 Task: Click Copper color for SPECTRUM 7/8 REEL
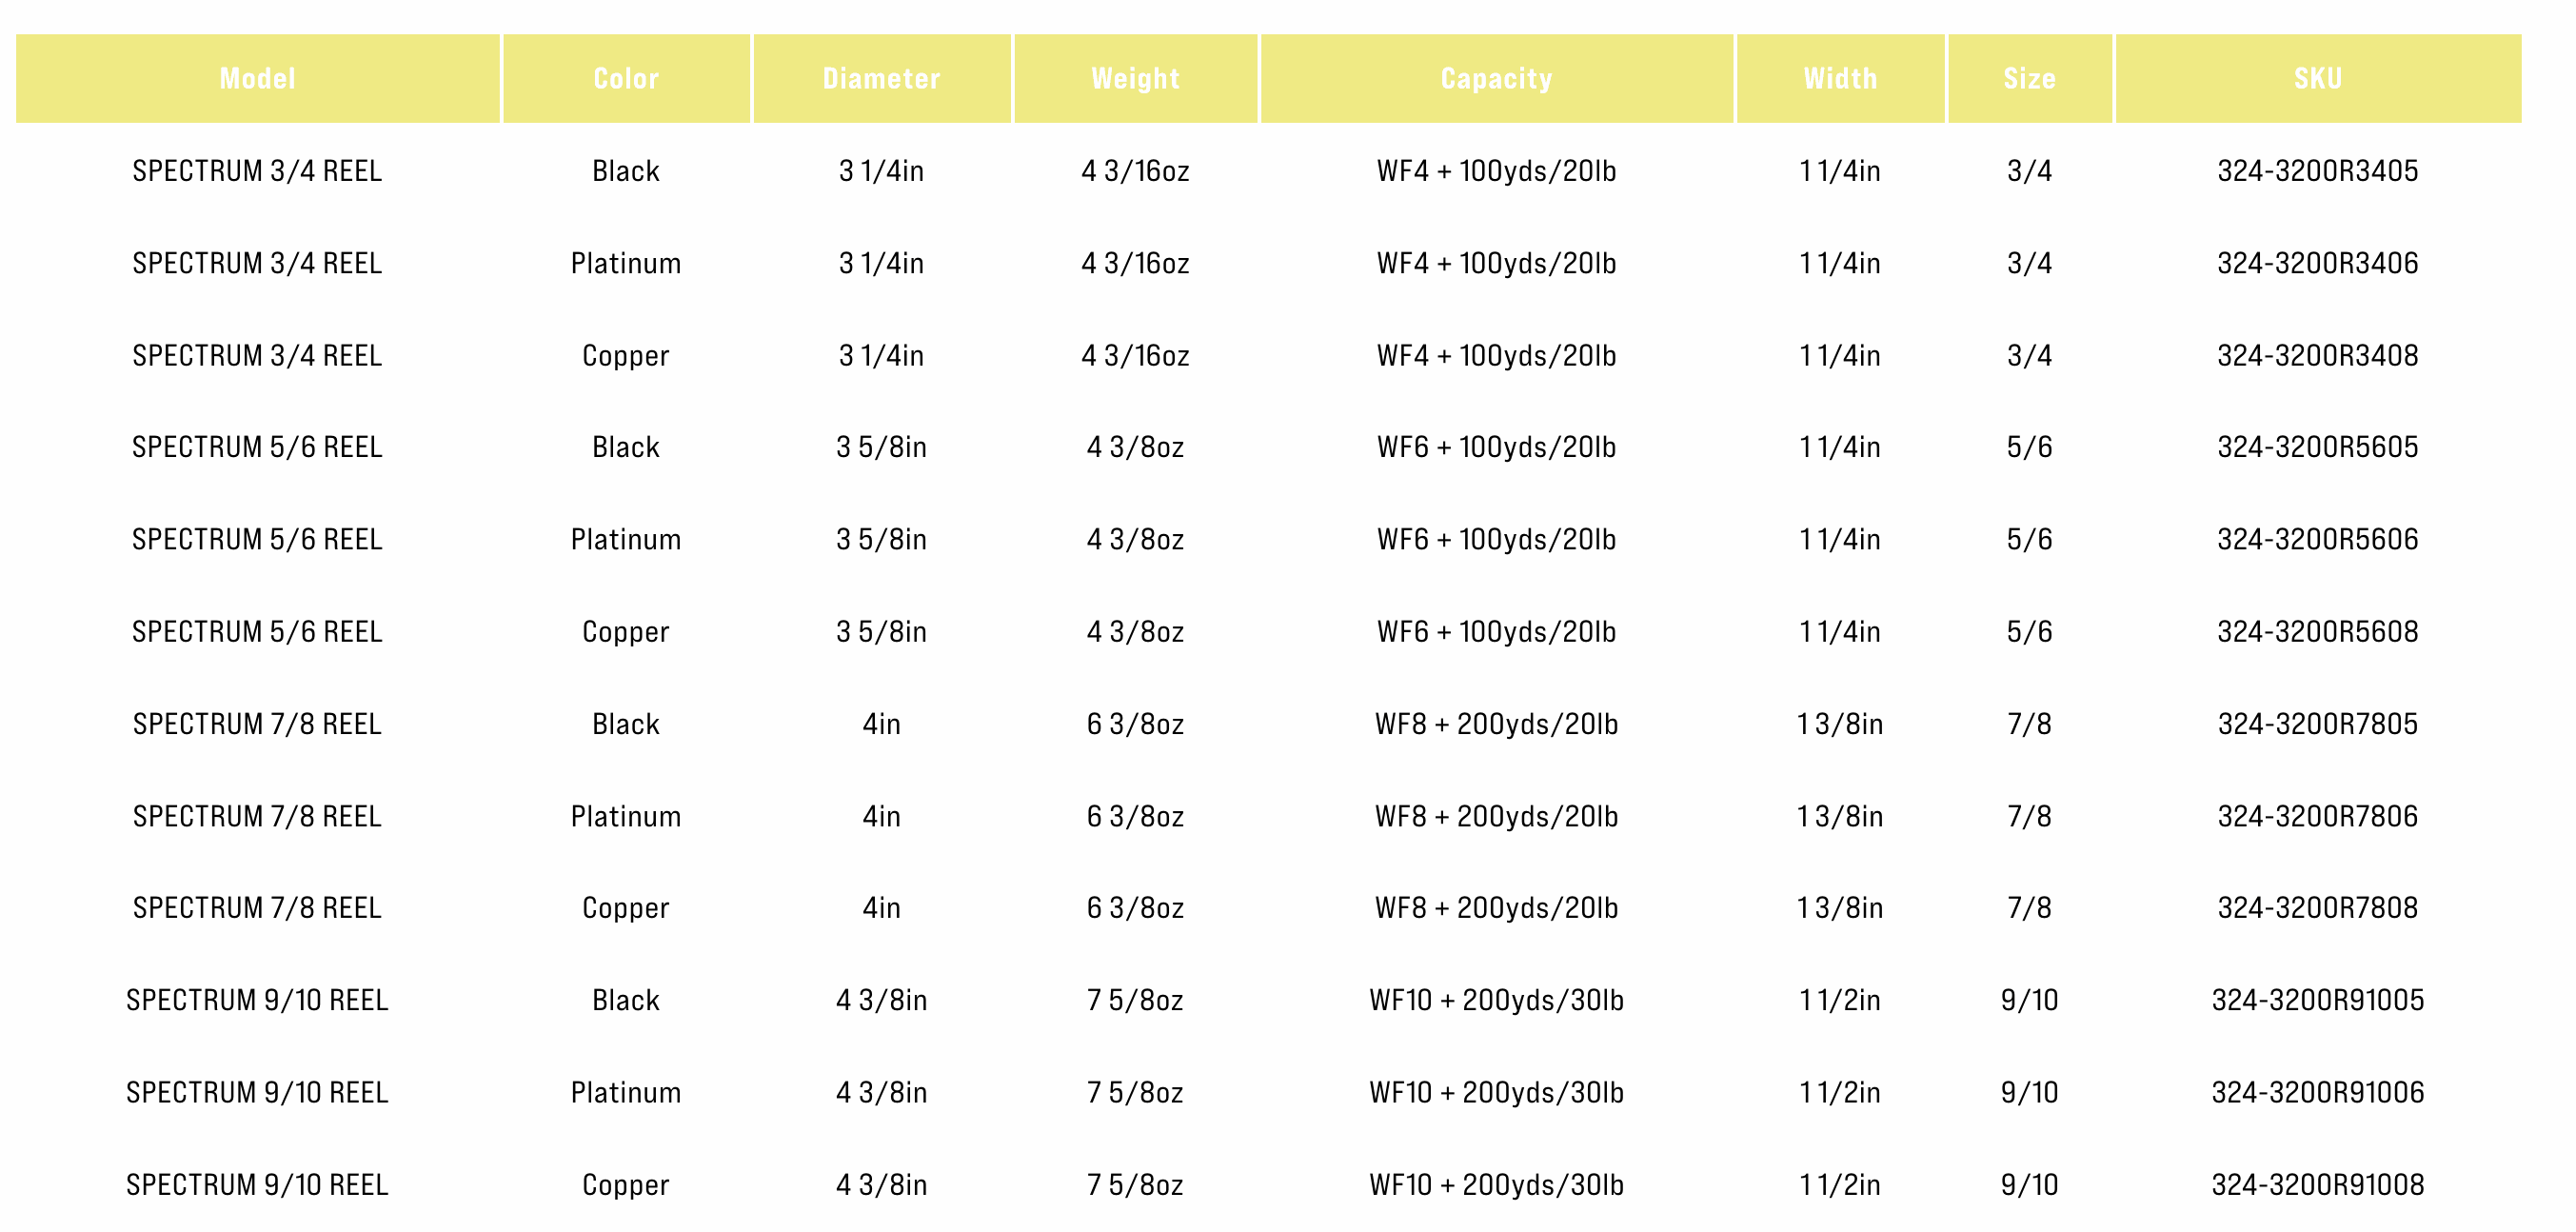click(626, 908)
